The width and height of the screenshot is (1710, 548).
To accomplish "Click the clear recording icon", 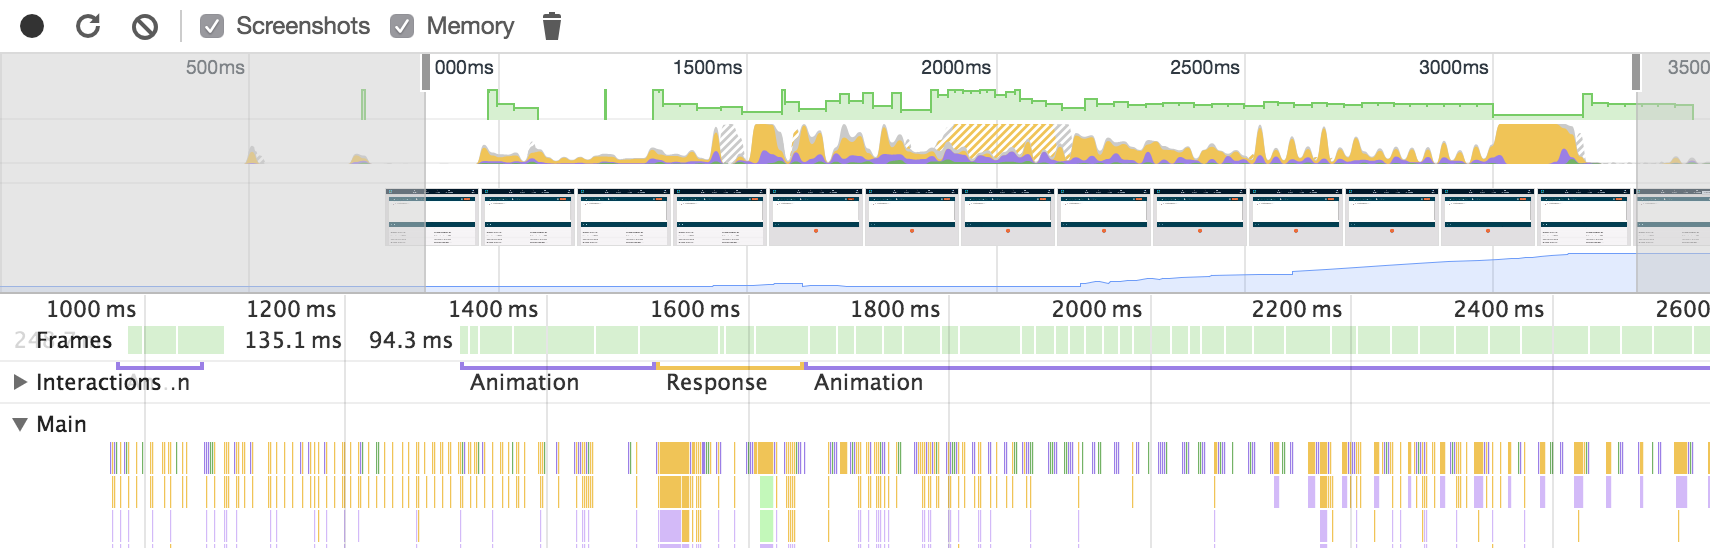I will [x=145, y=26].
